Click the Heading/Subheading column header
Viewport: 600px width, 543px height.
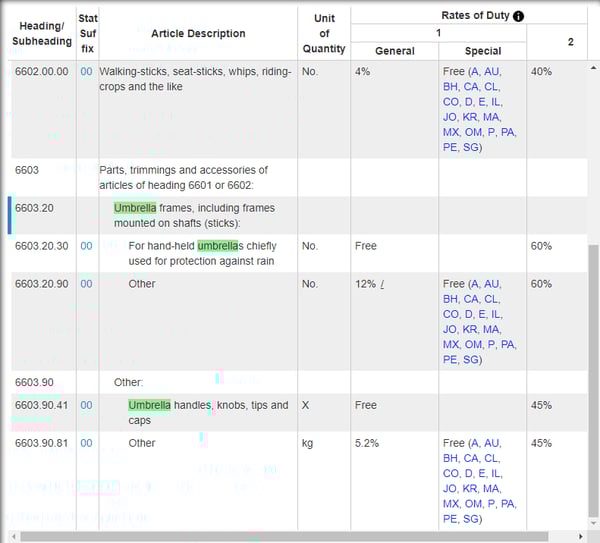(x=41, y=33)
